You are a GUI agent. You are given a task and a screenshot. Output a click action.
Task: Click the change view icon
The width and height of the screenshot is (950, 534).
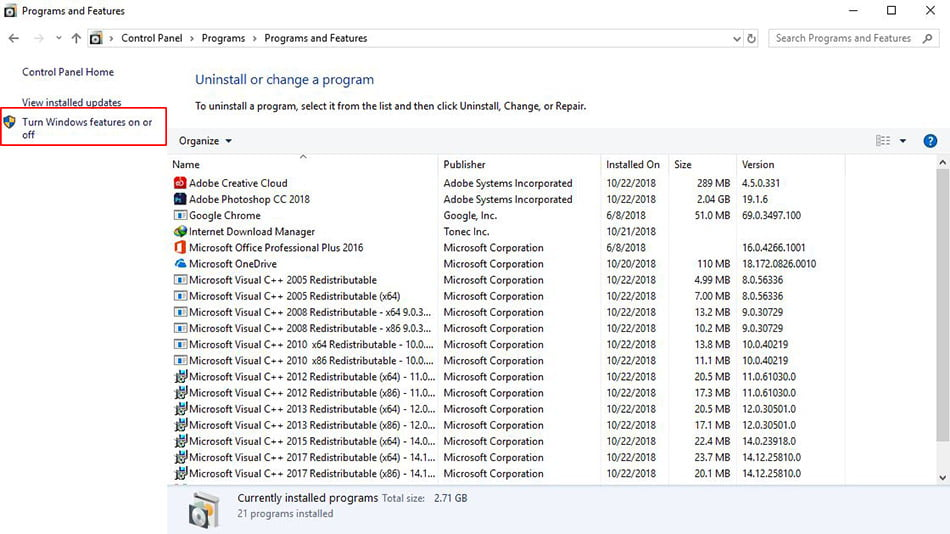(883, 141)
